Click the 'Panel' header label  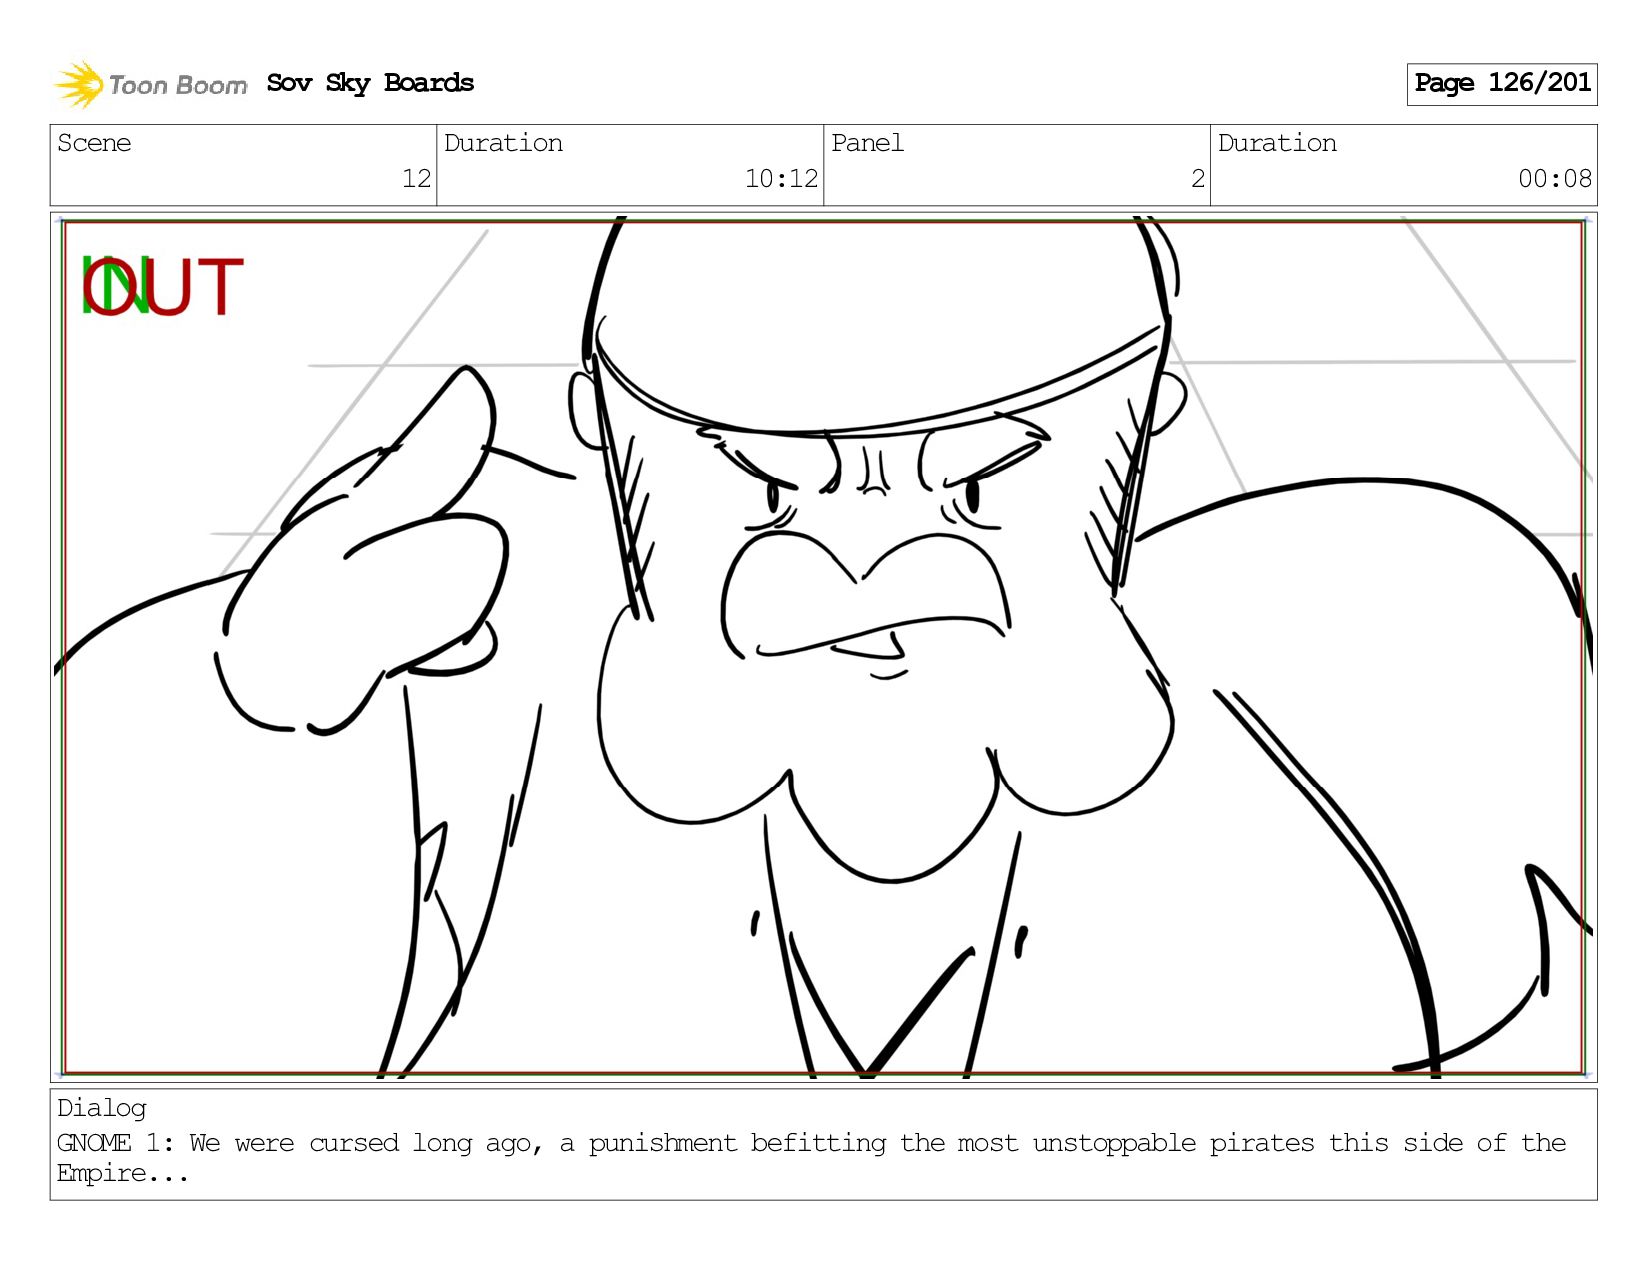pos(867,143)
